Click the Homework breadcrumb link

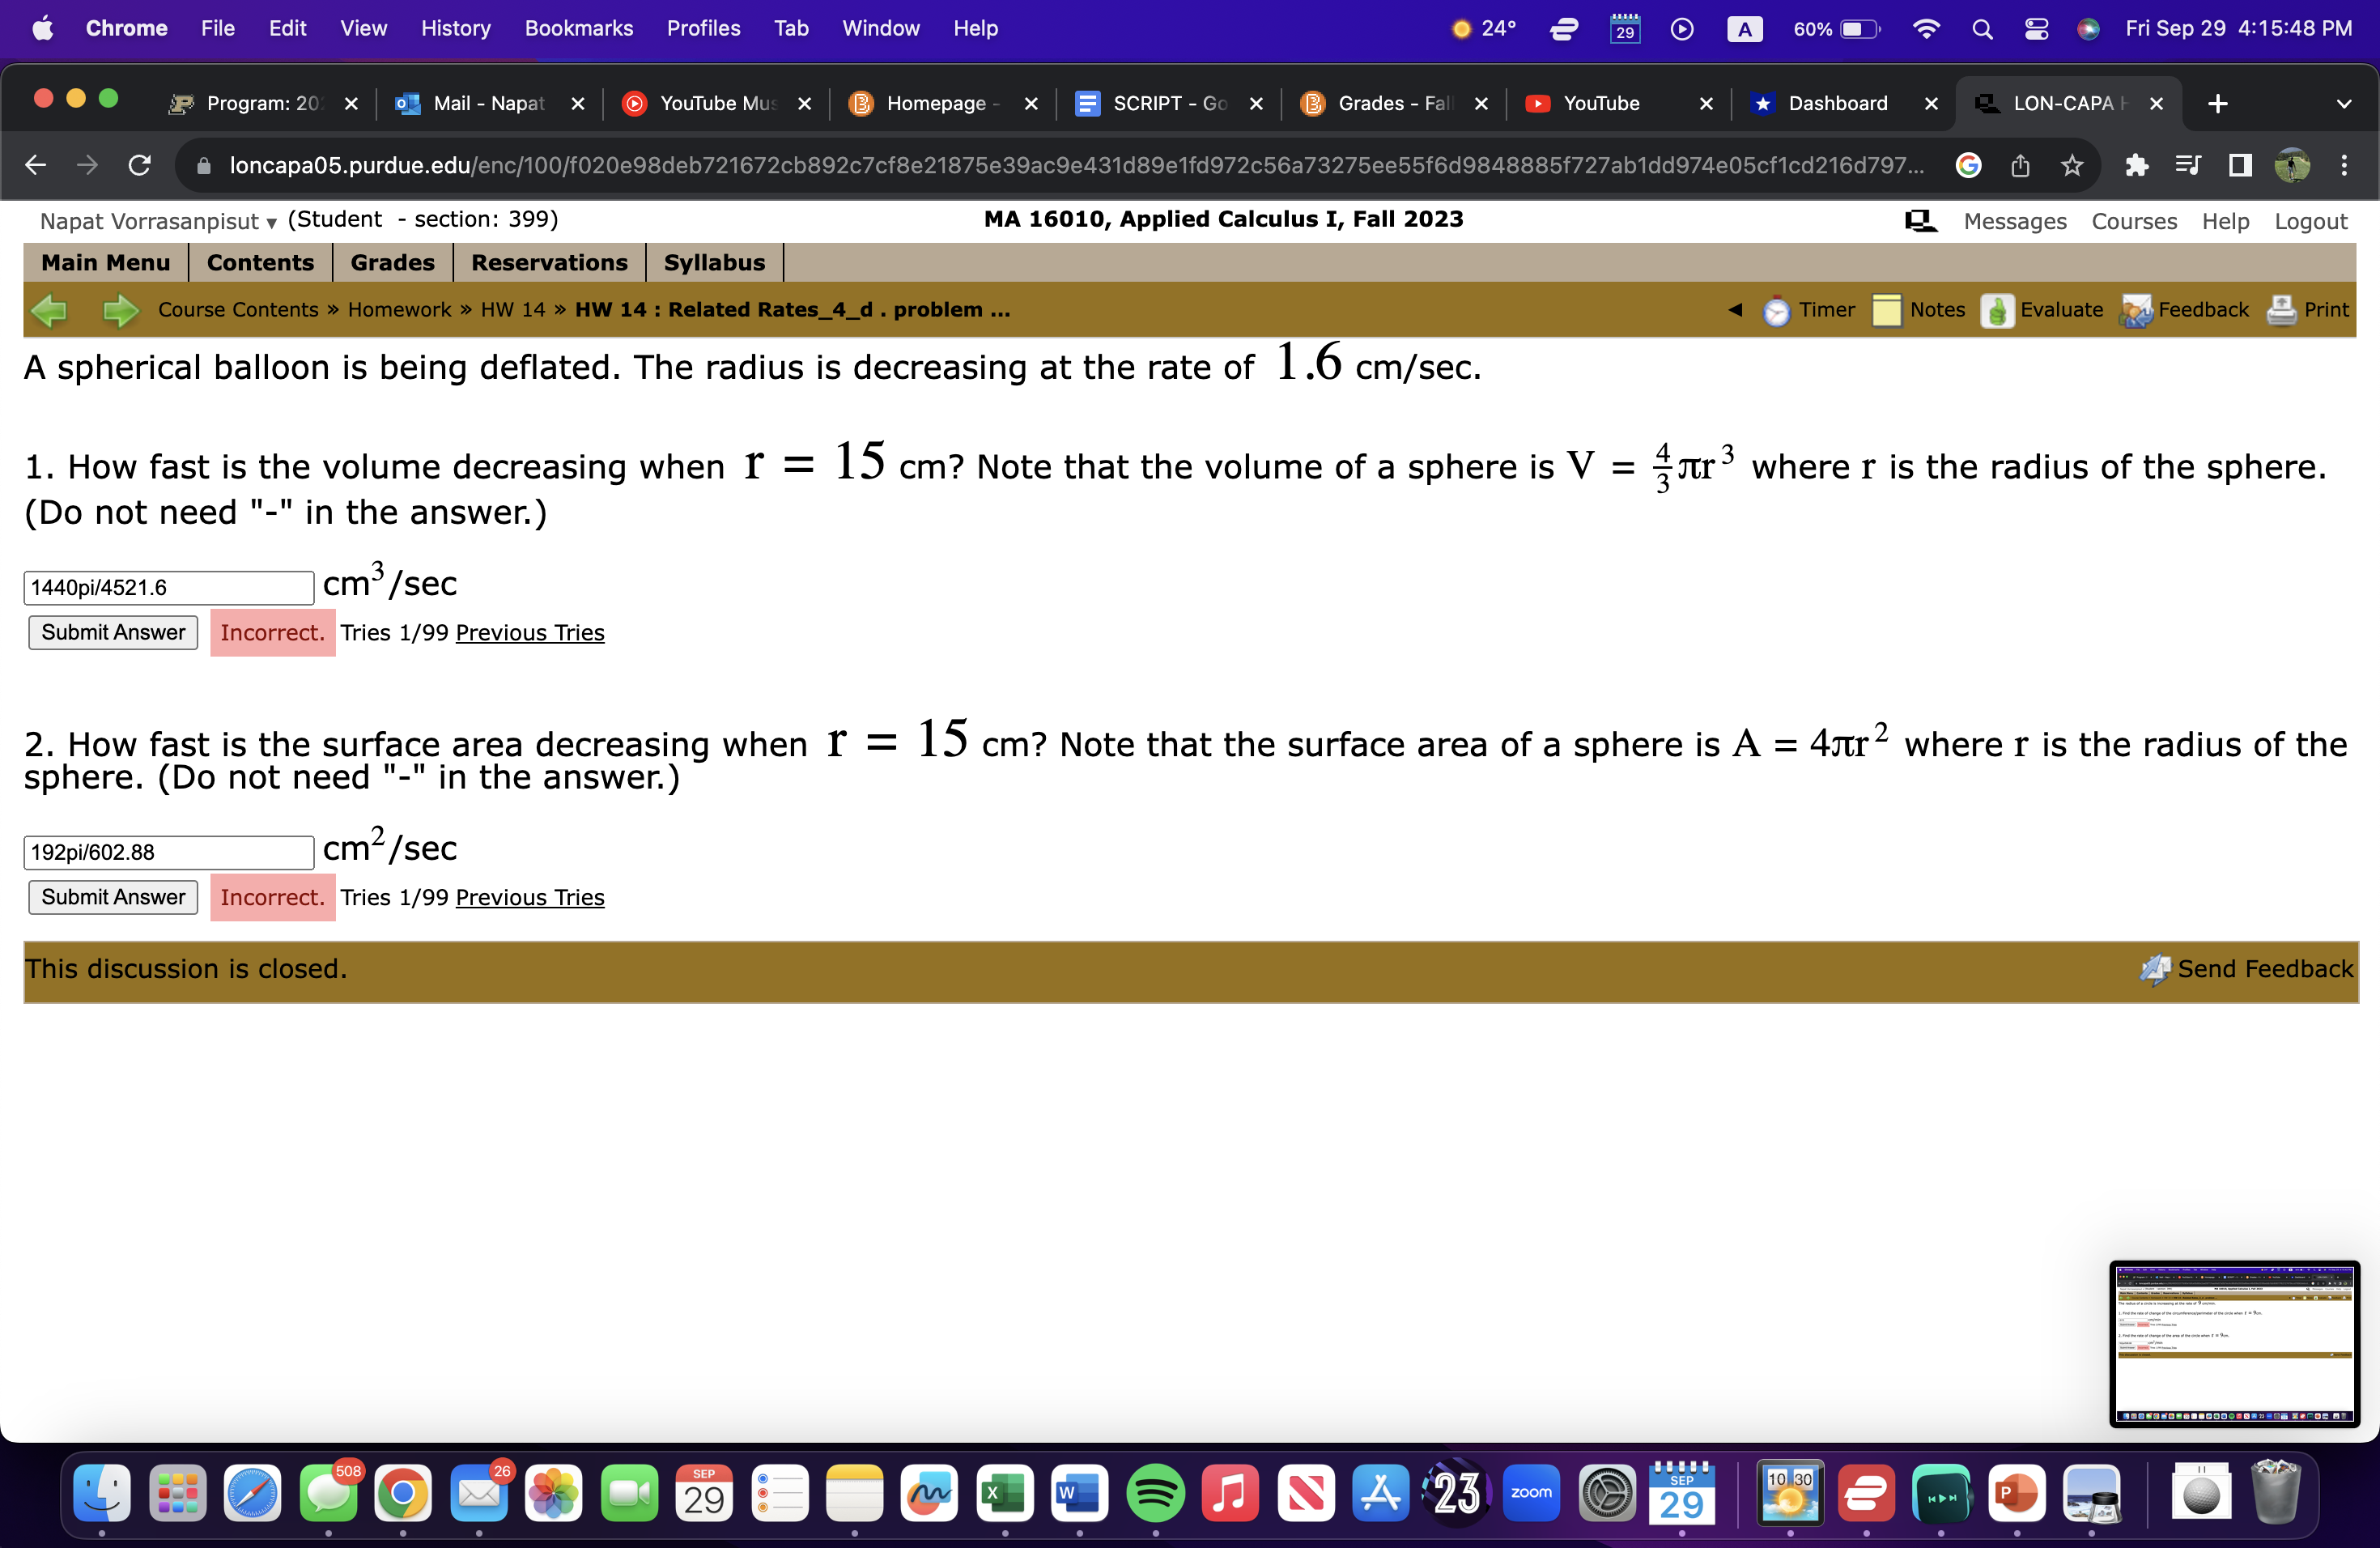(399, 310)
